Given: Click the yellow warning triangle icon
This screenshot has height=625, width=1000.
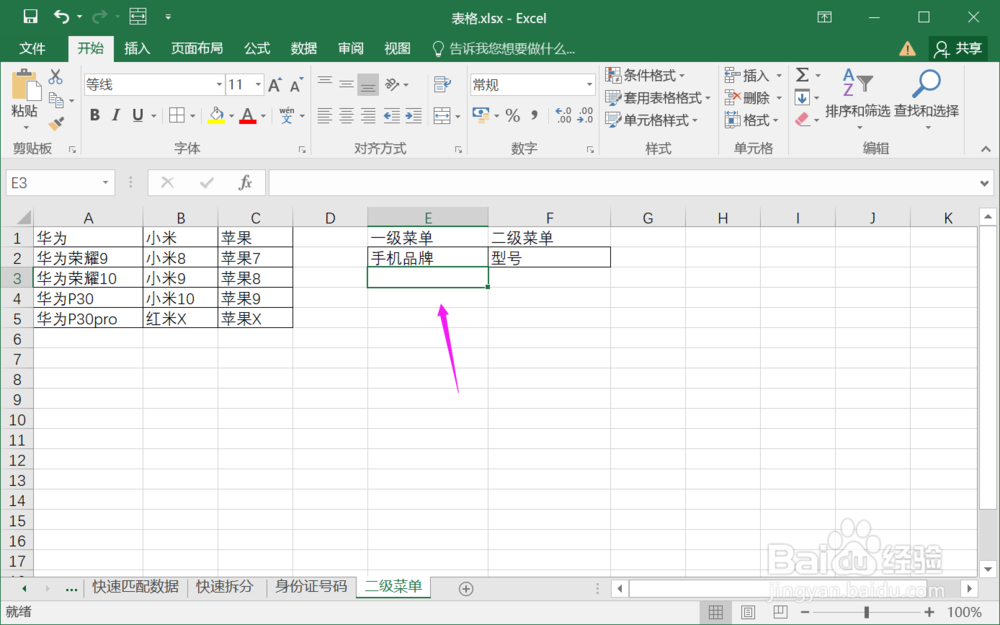Looking at the screenshot, I should [907, 48].
